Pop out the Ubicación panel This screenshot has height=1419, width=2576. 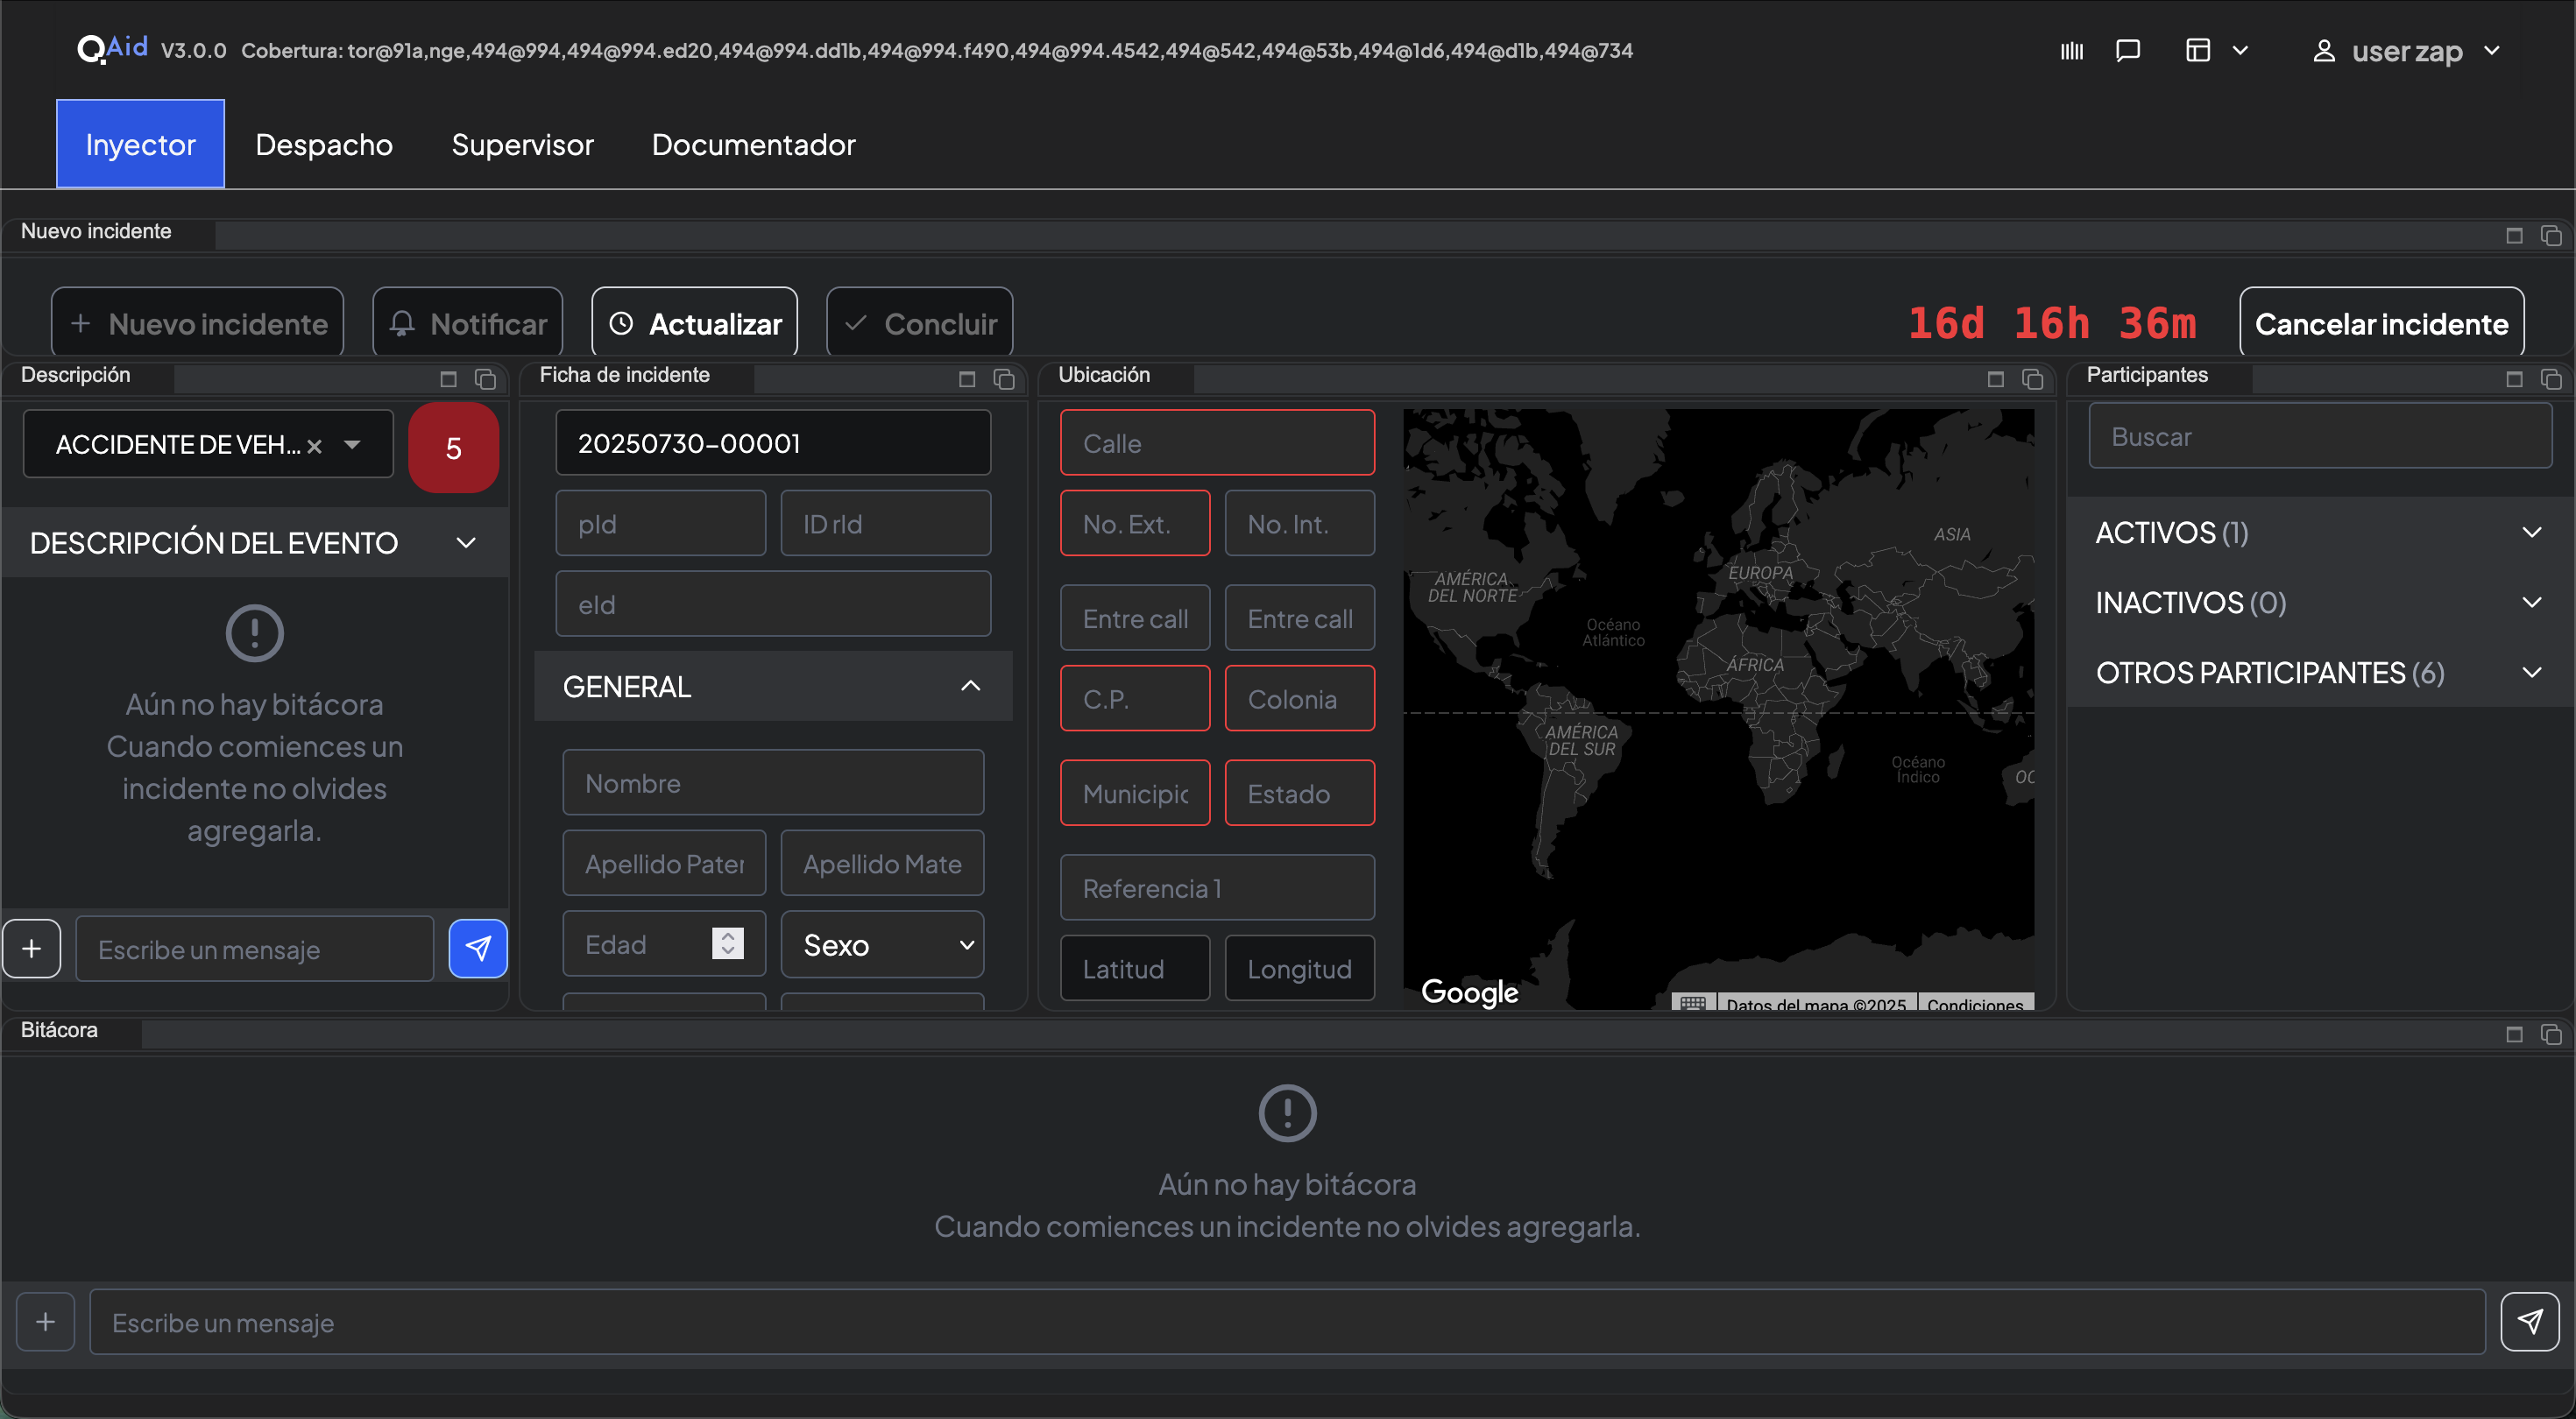[x=2032, y=379]
